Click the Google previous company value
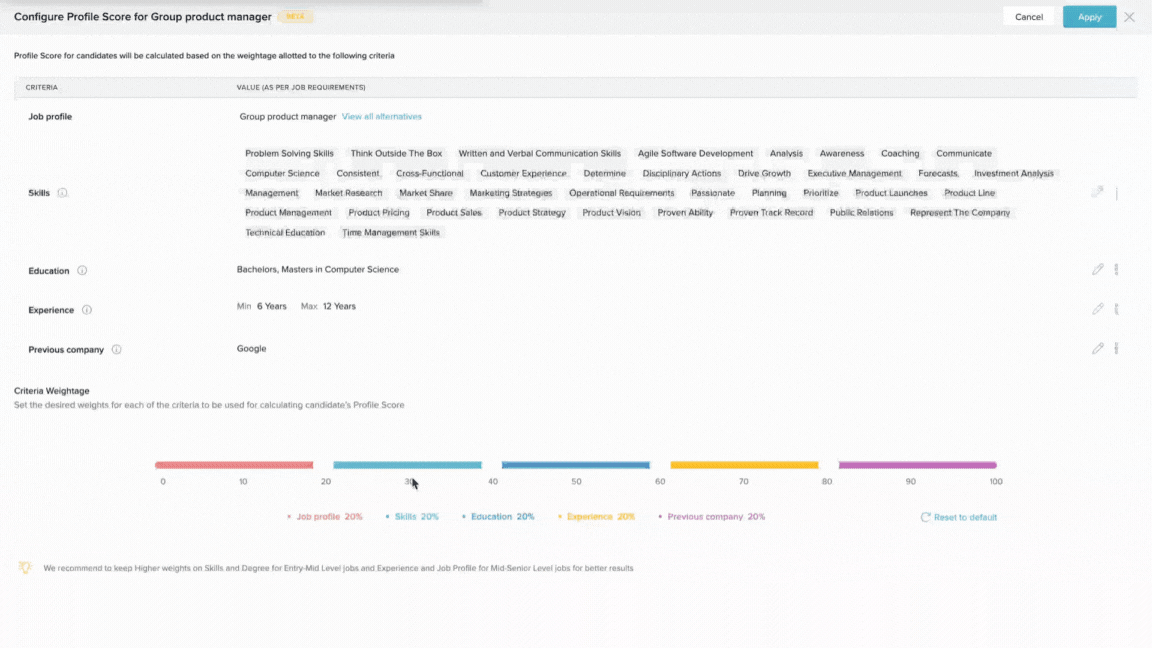1152x648 pixels. [251, 348]
